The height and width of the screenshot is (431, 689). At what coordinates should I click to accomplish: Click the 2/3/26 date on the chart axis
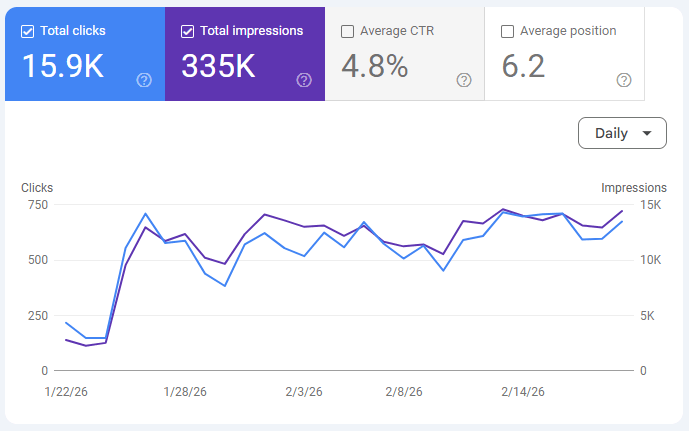304,392
